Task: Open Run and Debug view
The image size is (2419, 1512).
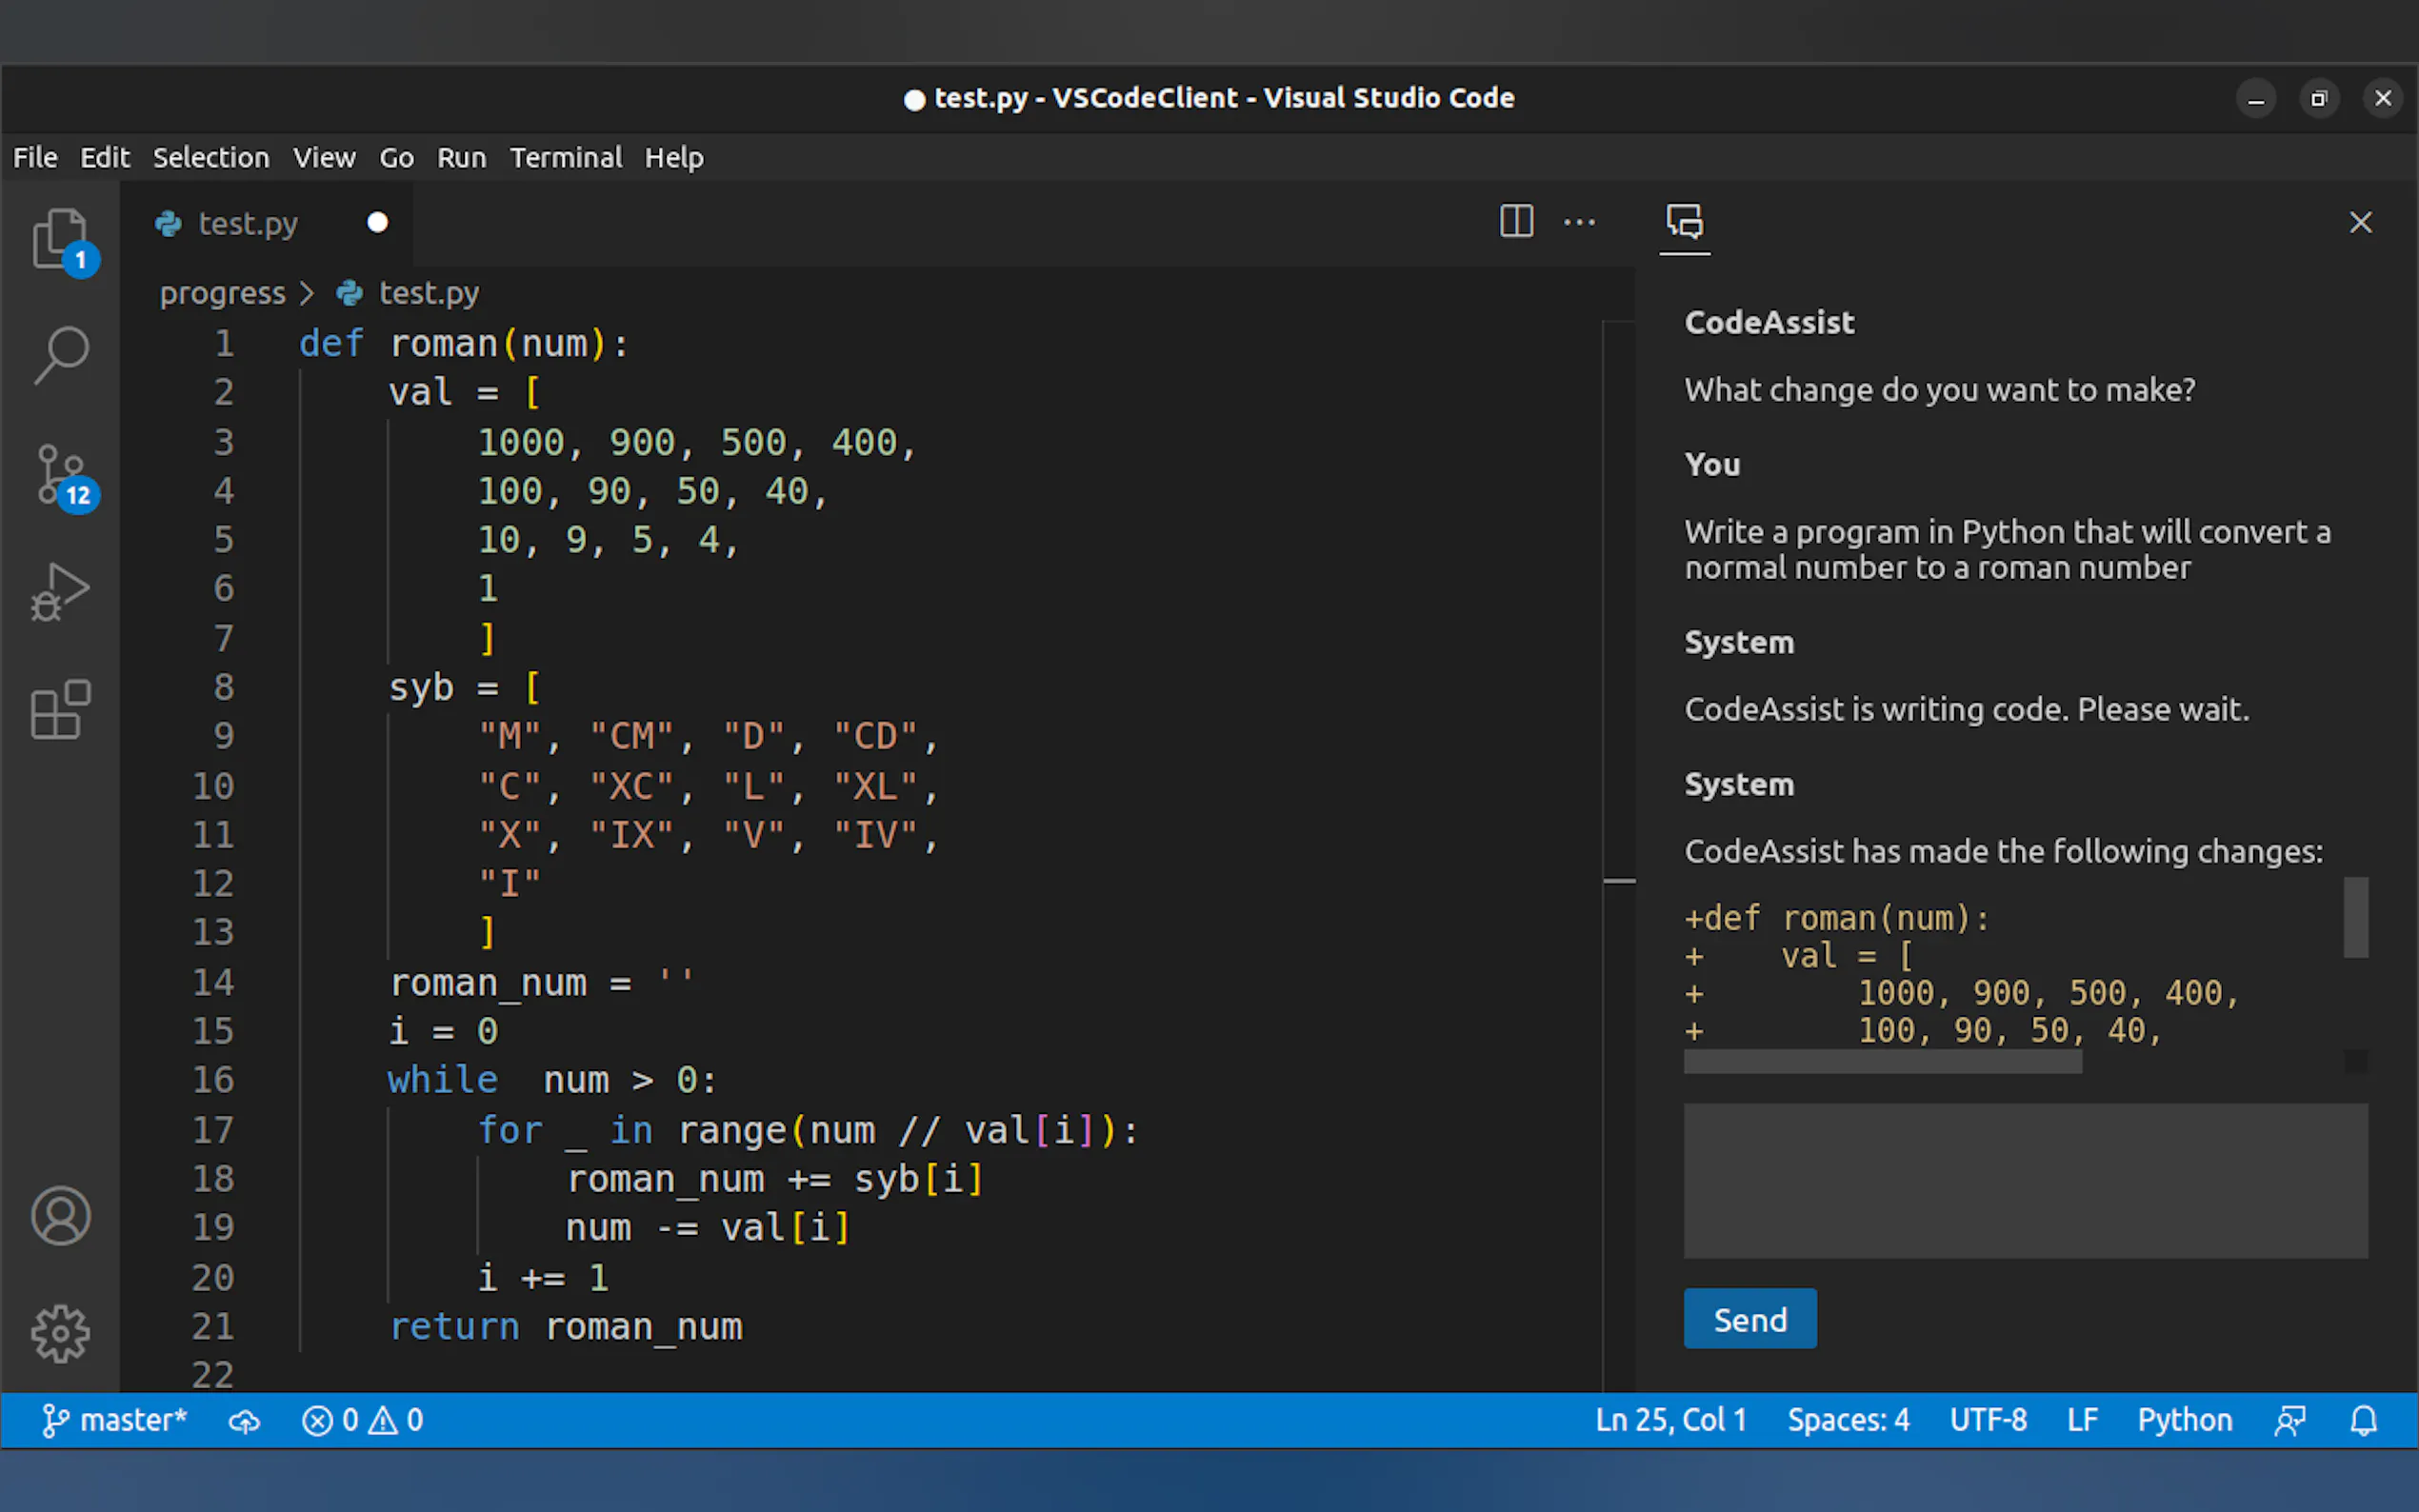Action: pyautogui.click(x=61, y=592)
